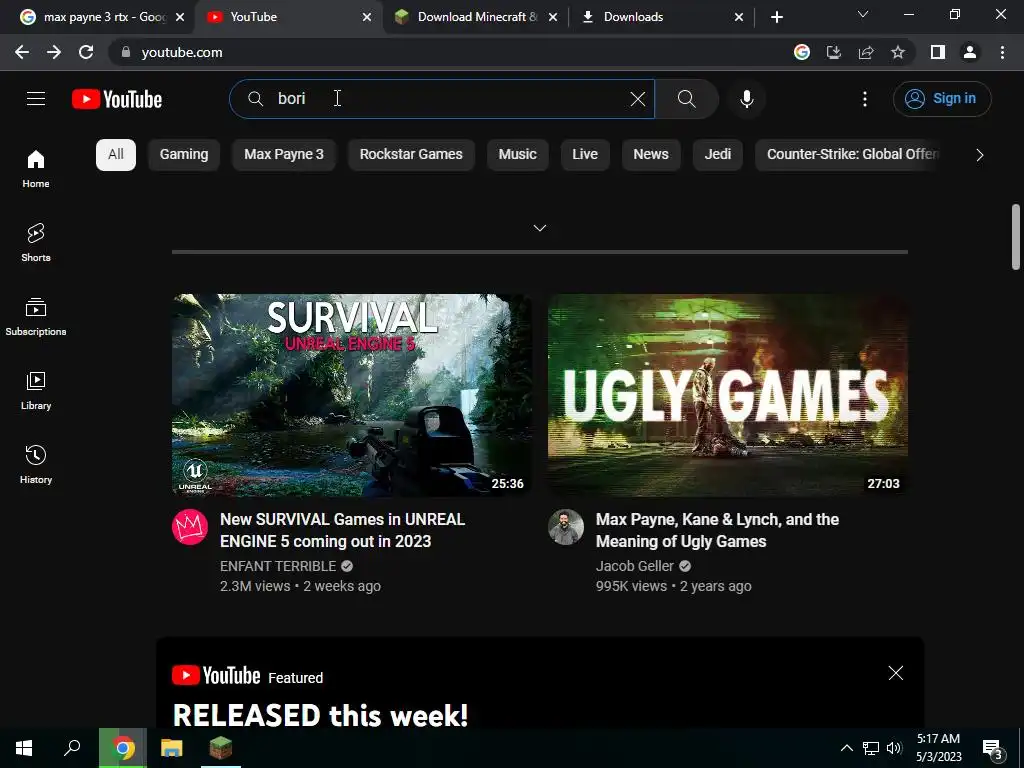
Task: Select the Rockstar Games chip
Action: (x=411, y=155)
